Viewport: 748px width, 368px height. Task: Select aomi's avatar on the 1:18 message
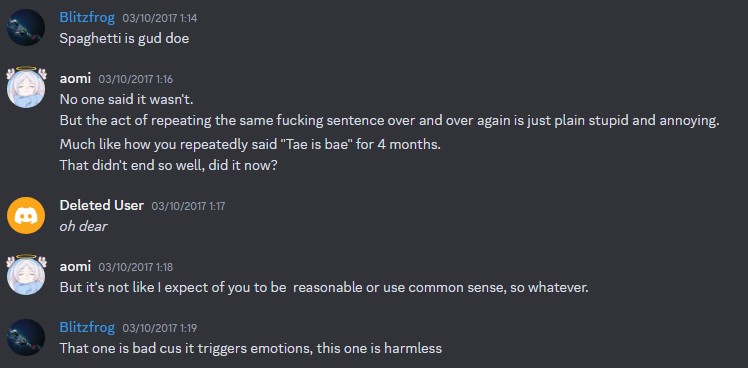coord(26,275)
